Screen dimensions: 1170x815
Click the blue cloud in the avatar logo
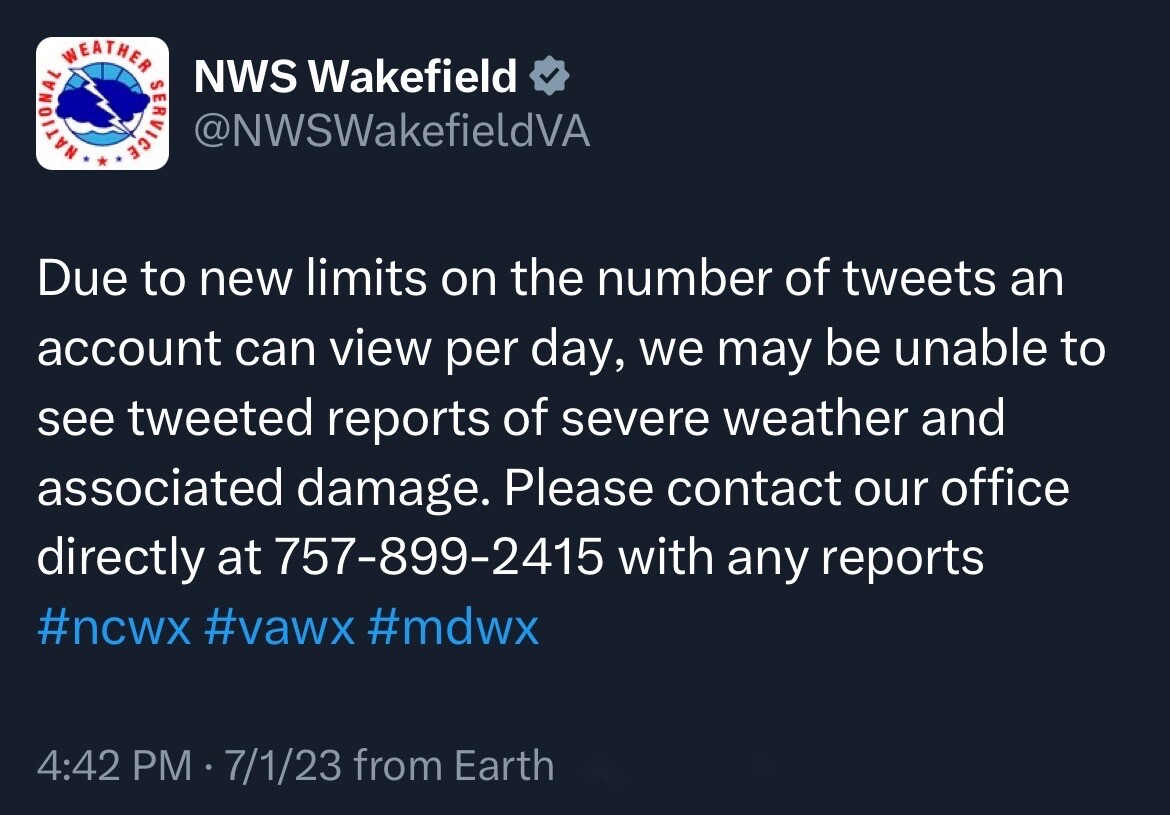tap(101, 107)
